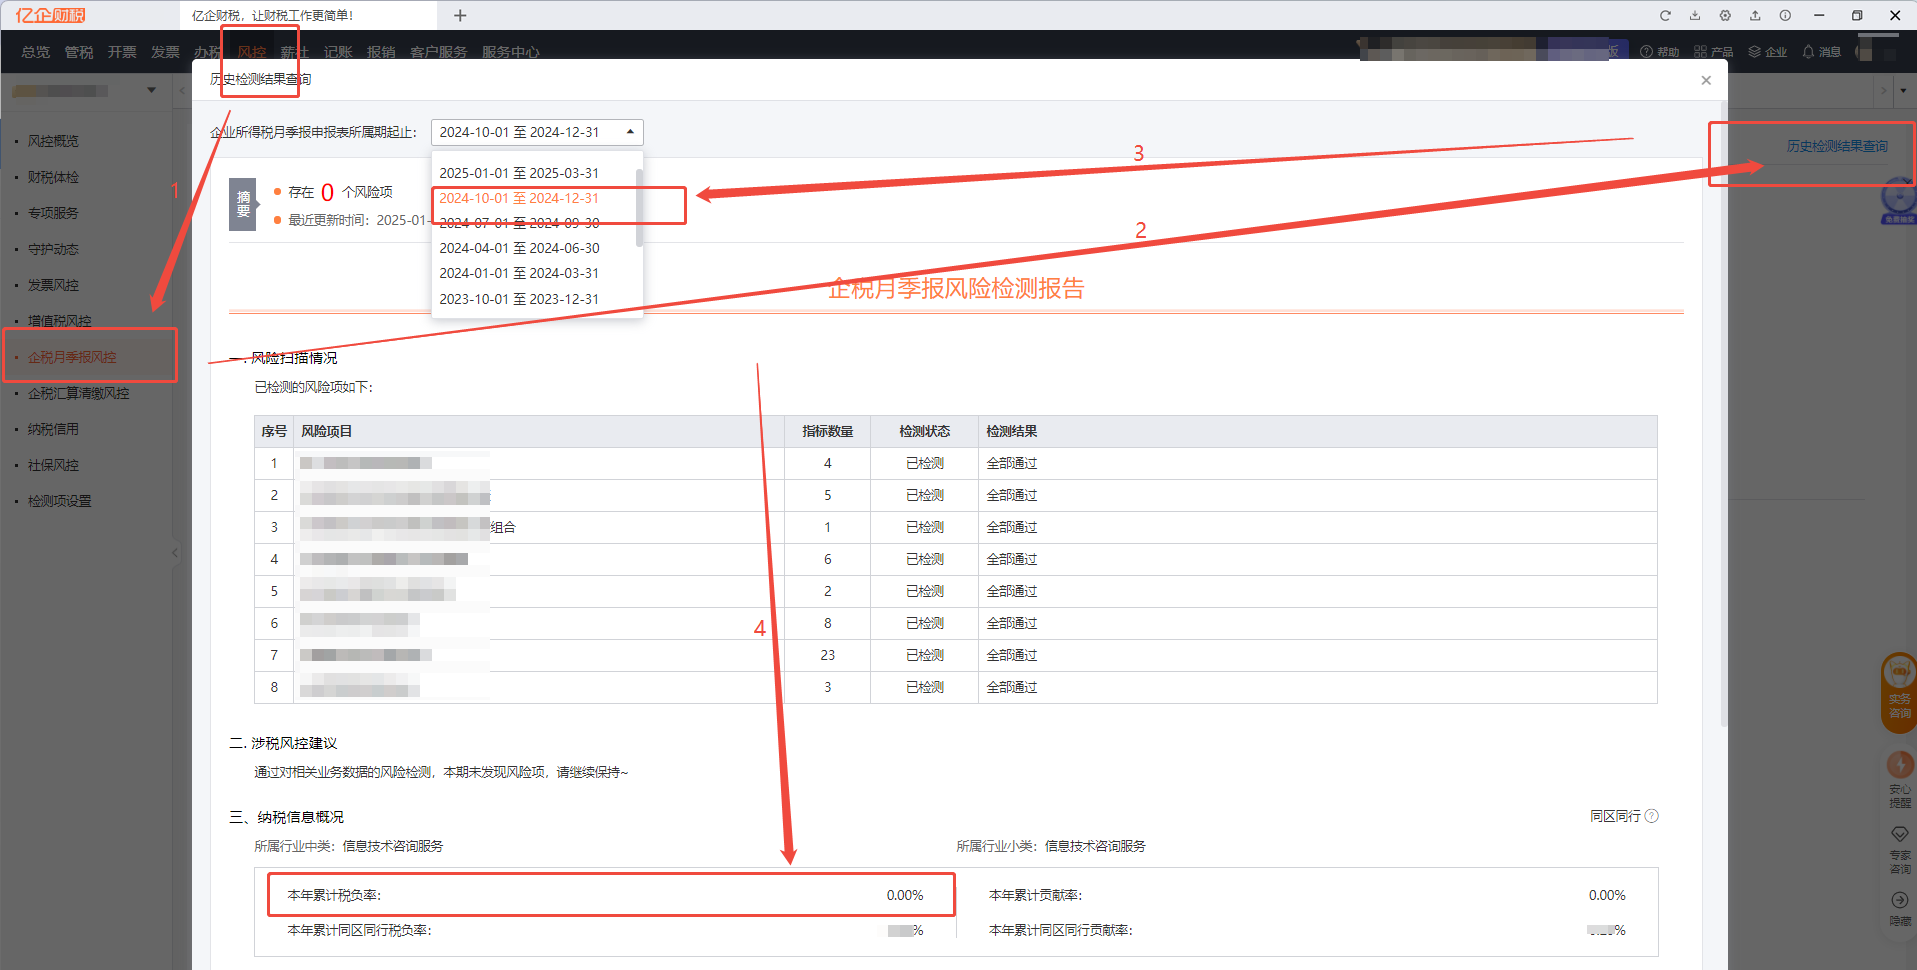Click the refresh icon in title bar
The height and width of the screenshot is (970, 1917).
(x=1665, y=16)
